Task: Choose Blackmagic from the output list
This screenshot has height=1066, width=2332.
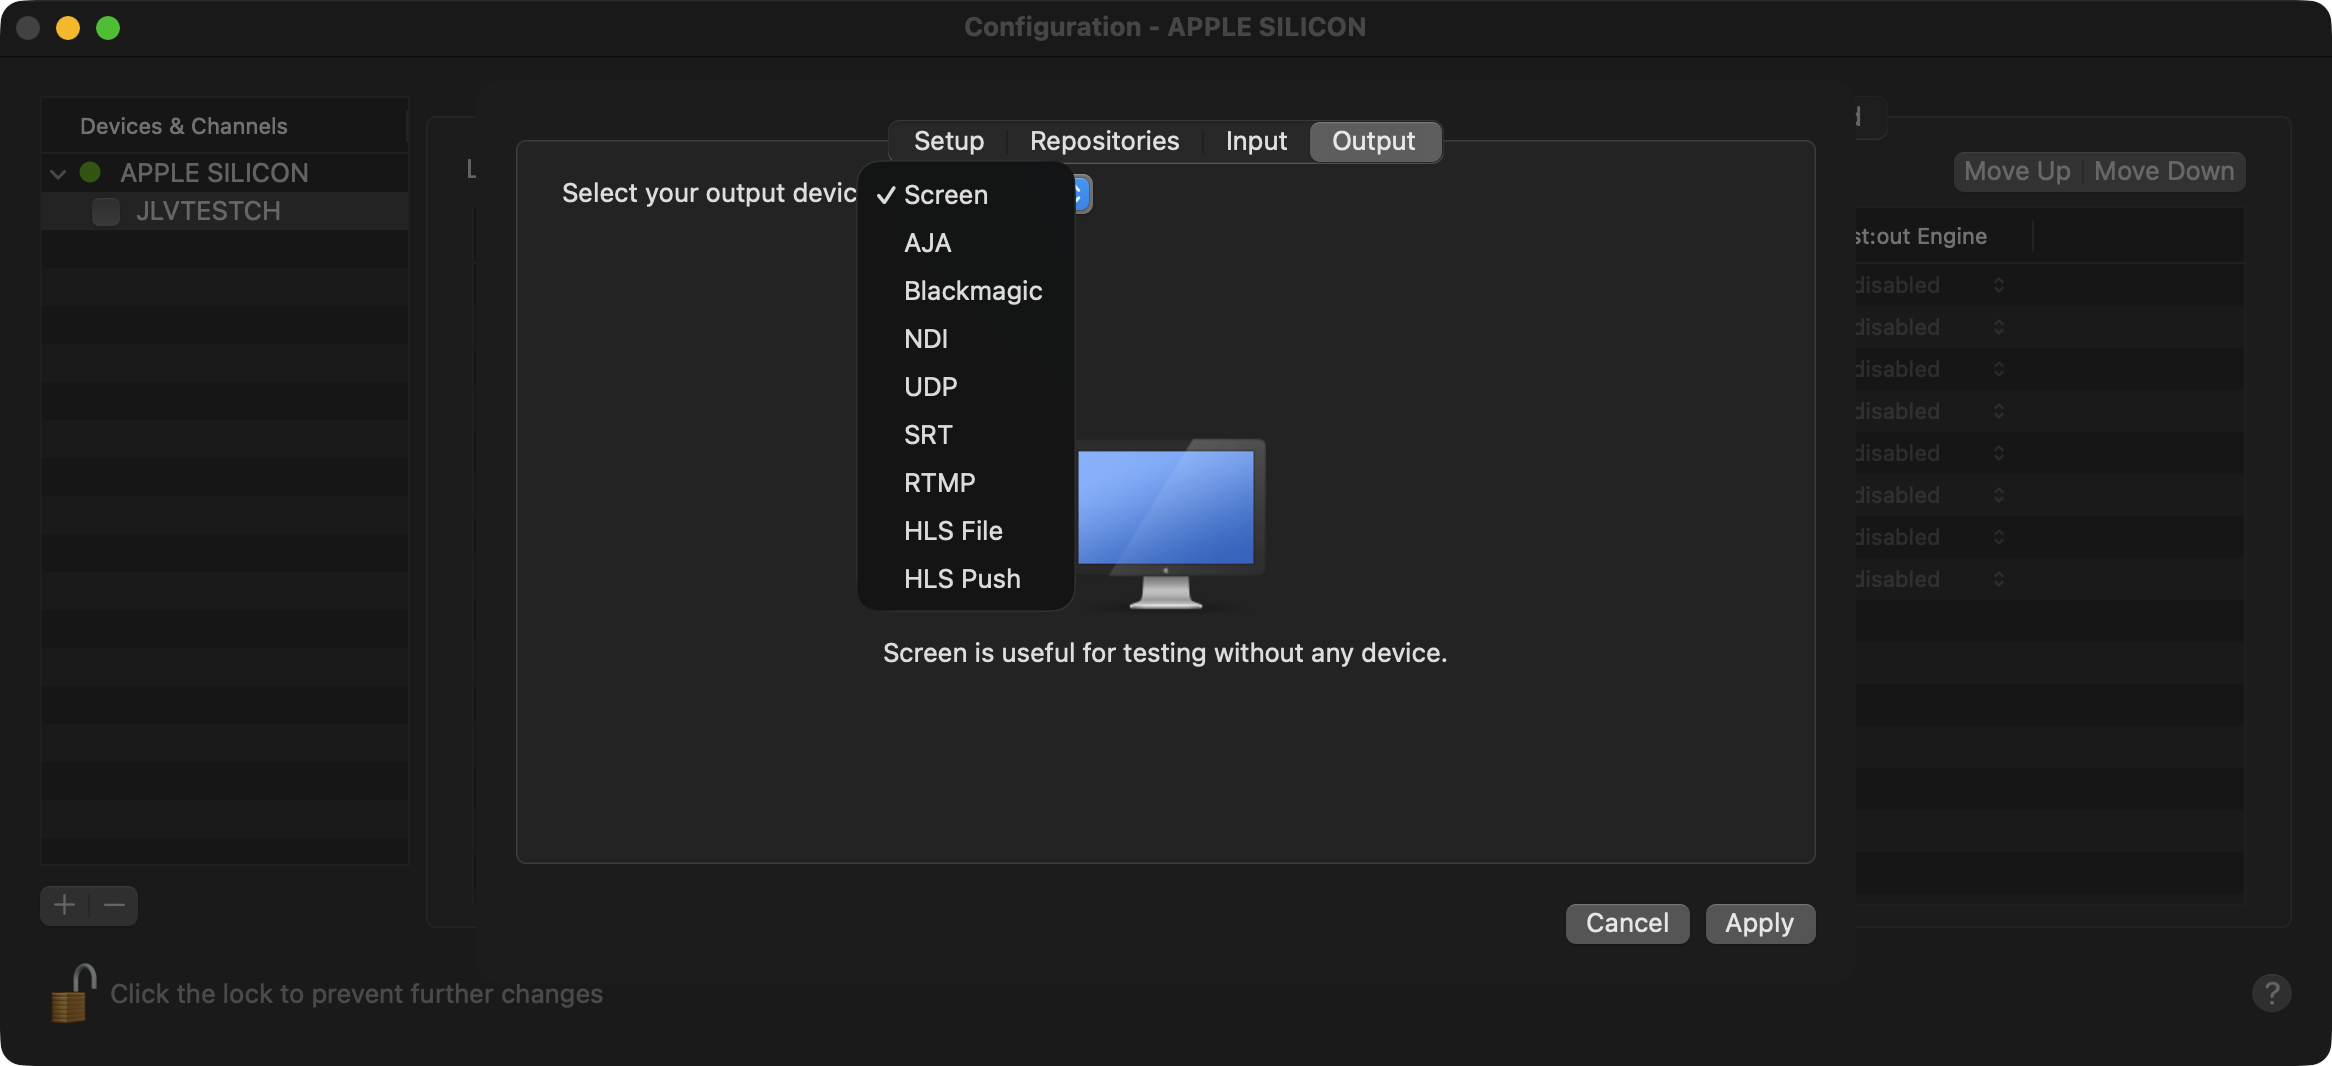Action: (972, 291)
